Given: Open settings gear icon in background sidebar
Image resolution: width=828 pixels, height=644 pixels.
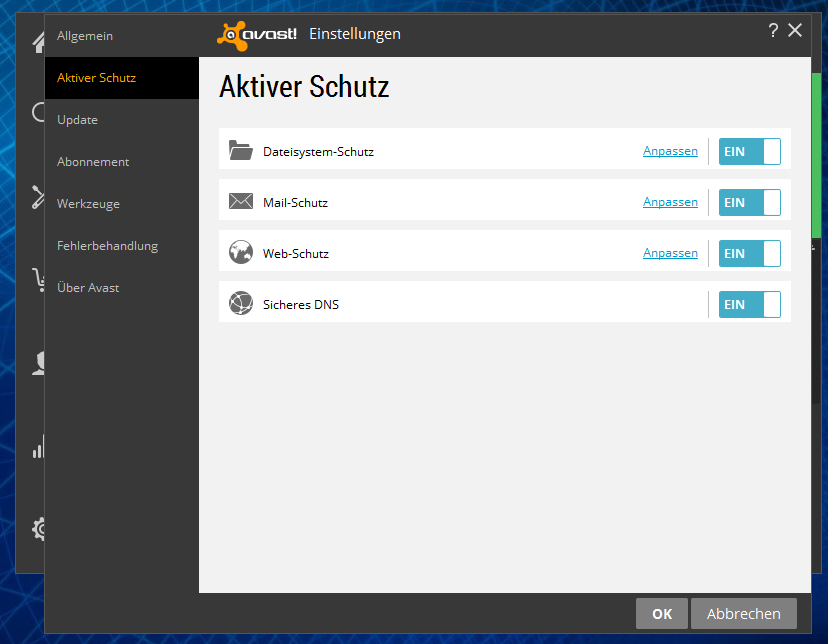Looking at the screenshot, I should pyautogui.click(x=39, y=529).
